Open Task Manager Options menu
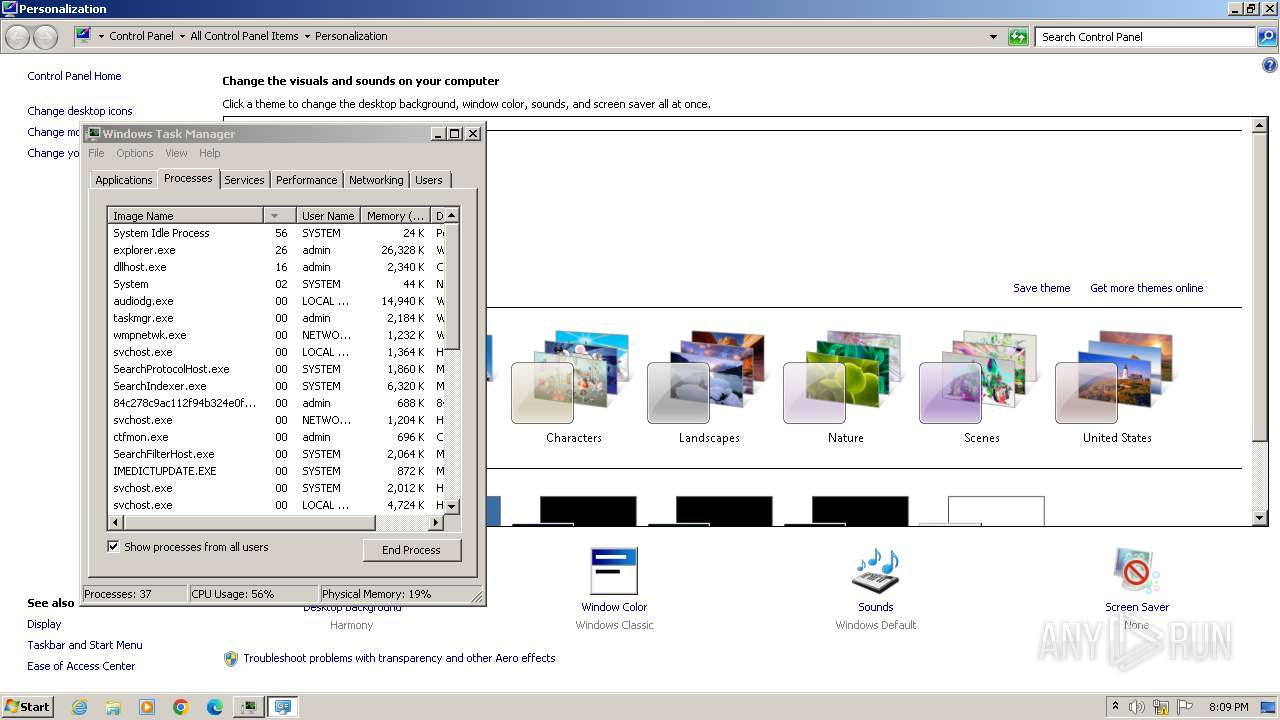The width and height of the screenshot is (1280, 720). tap(134, 153)
